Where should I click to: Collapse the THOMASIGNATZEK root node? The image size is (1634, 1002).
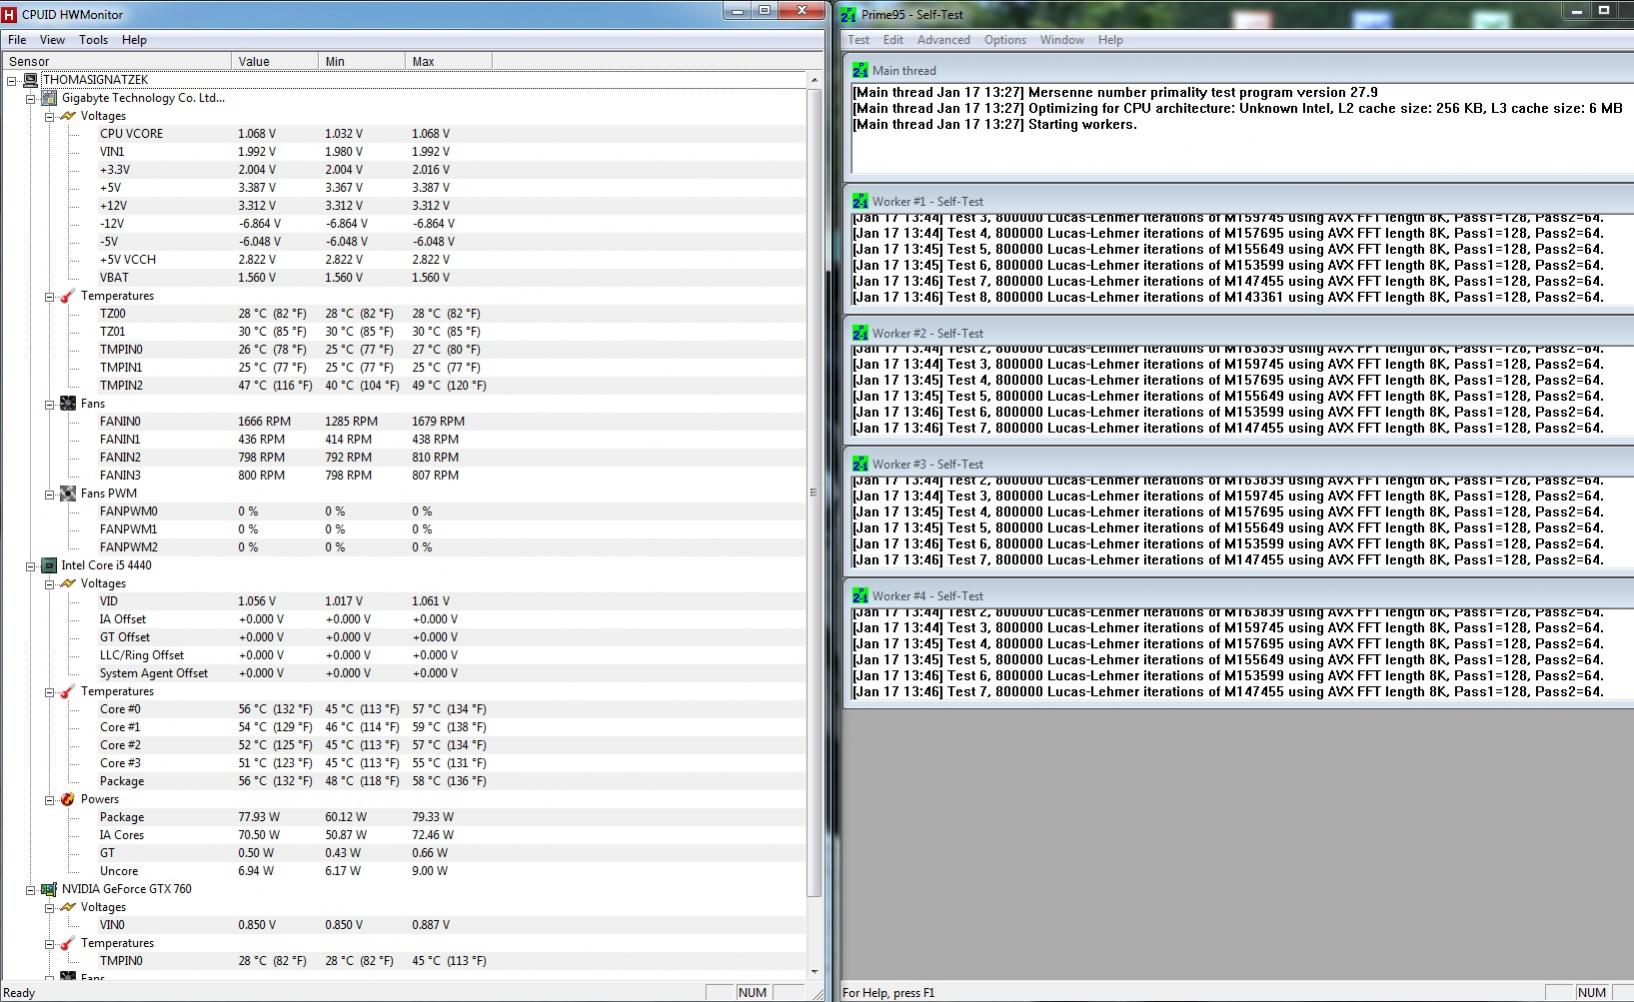12,80
